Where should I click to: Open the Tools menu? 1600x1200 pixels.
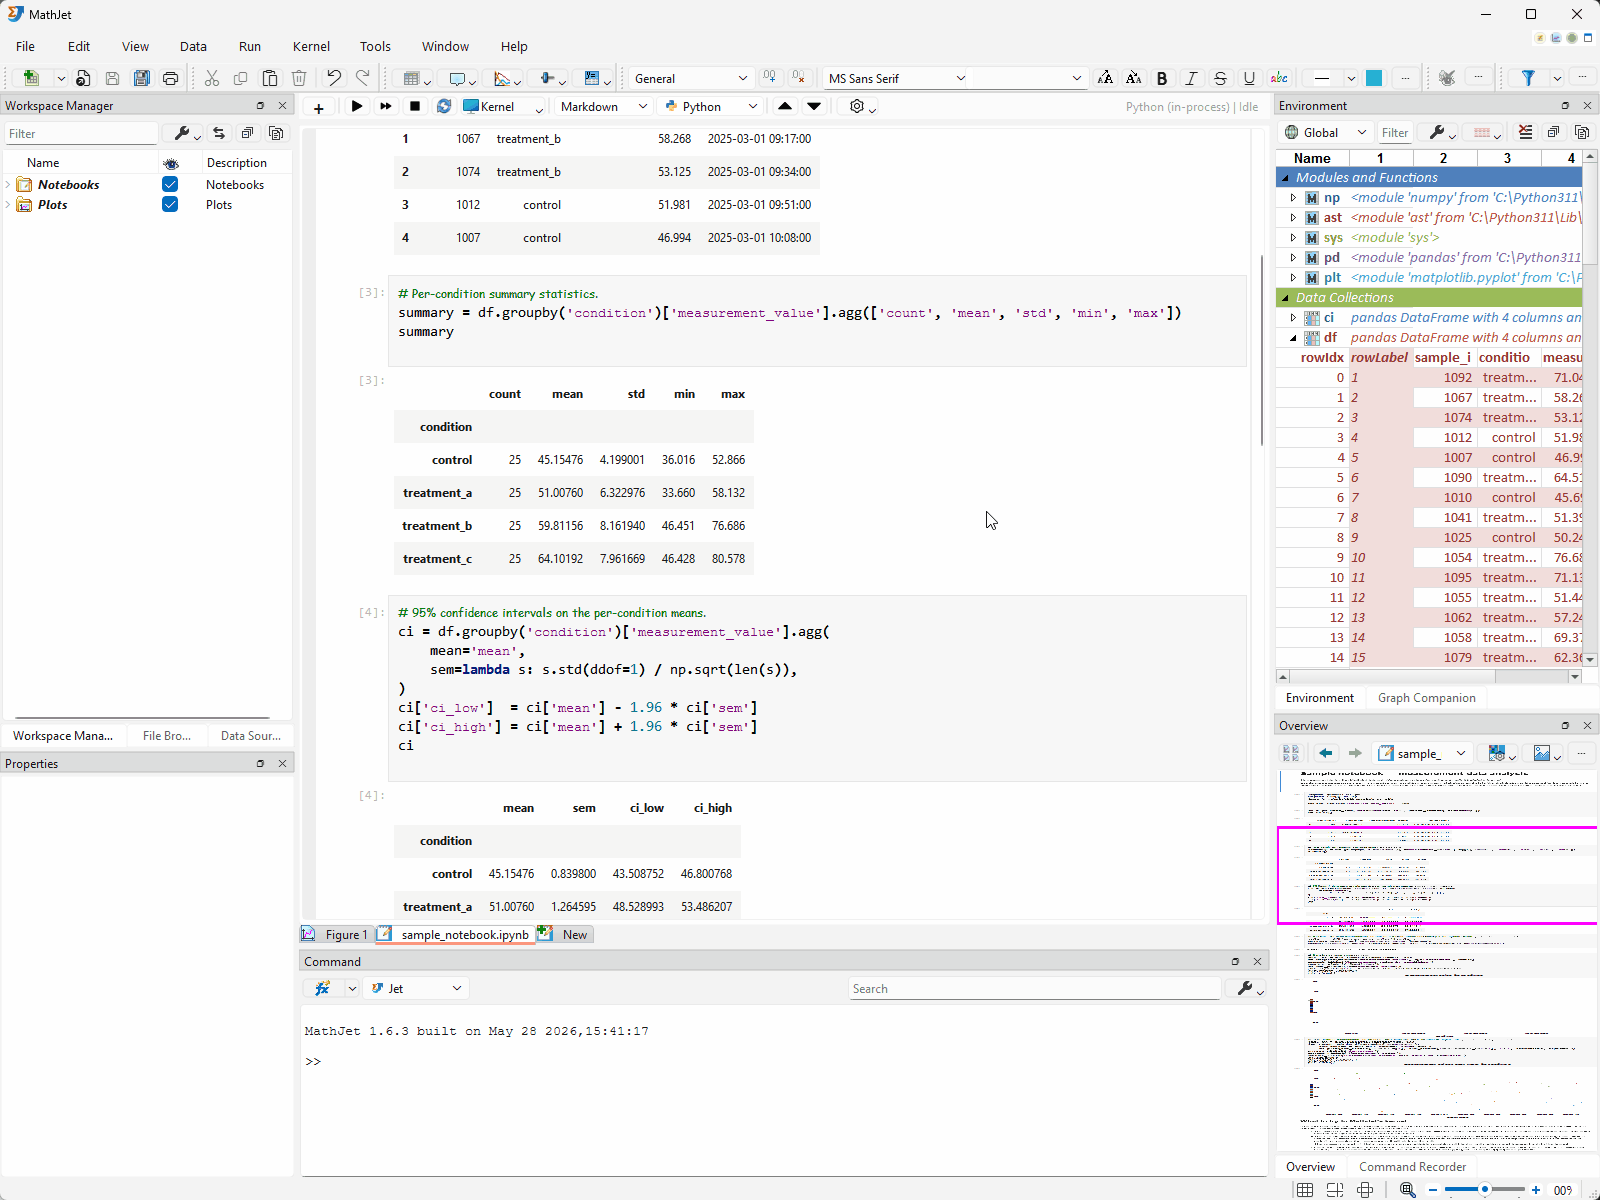(375, 46)
